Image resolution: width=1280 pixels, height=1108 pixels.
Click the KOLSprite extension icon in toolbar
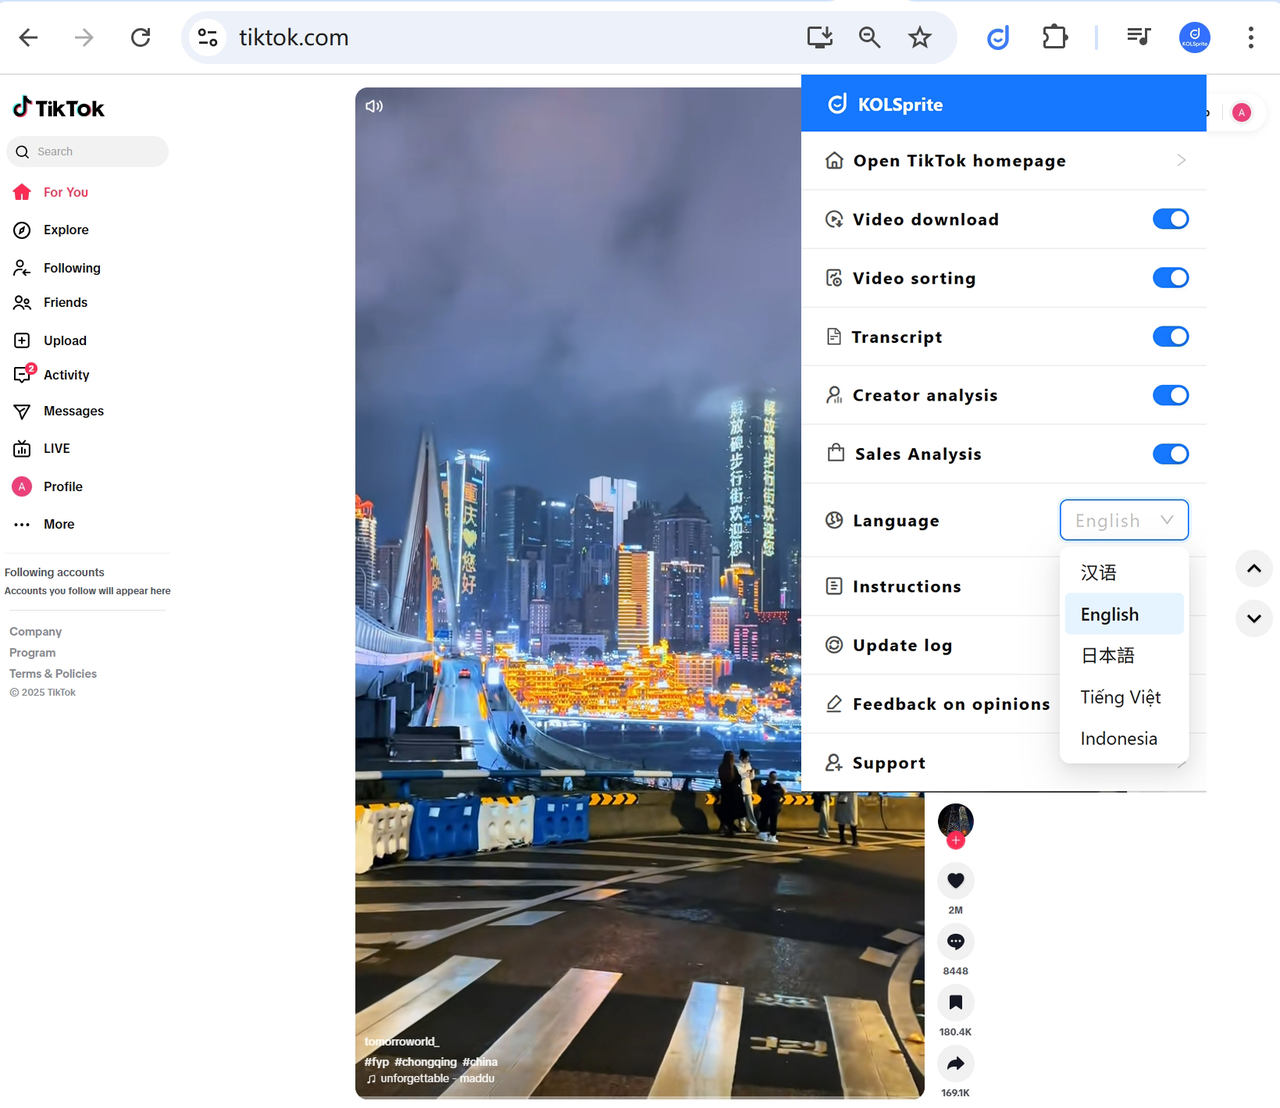(x=998, y=38)
